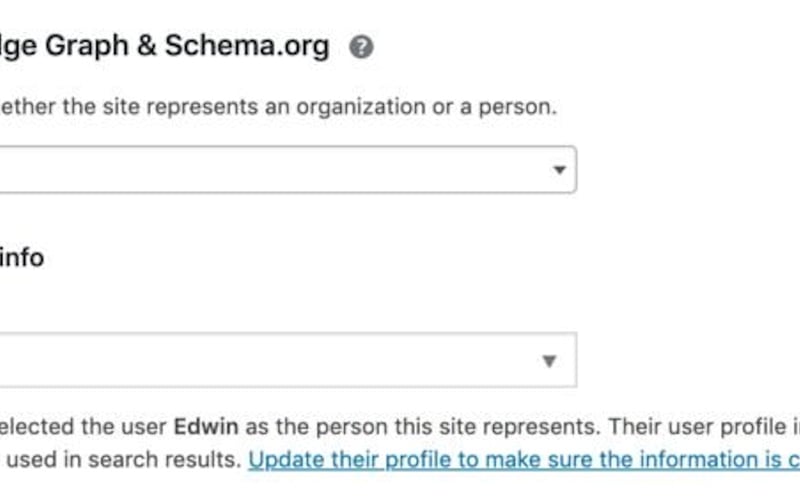This screenshot has width=800, height=500.
Task: Expand the organization or person dropdown arrow
Action: click(559, 170)
